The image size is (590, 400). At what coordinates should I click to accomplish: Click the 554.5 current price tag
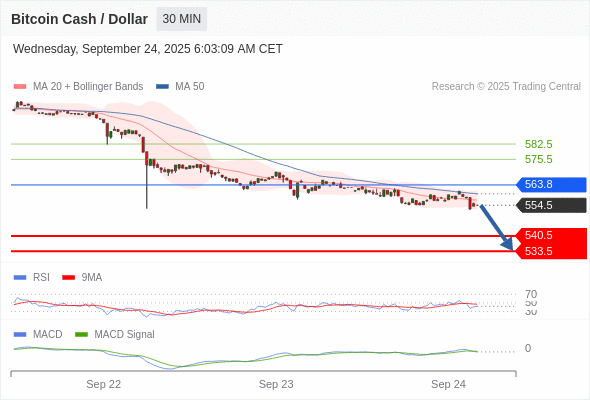[x=551, y=205]
